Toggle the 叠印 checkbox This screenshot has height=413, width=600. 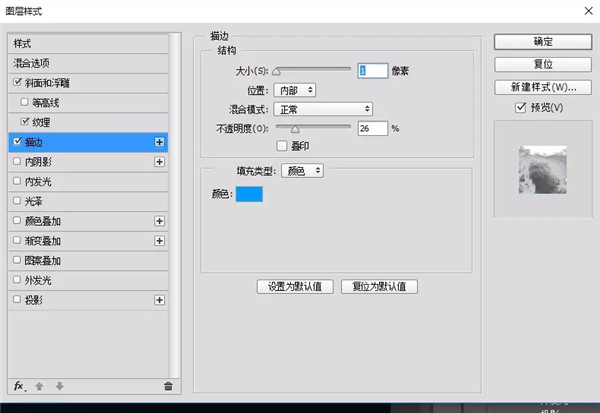coord(282,146)
